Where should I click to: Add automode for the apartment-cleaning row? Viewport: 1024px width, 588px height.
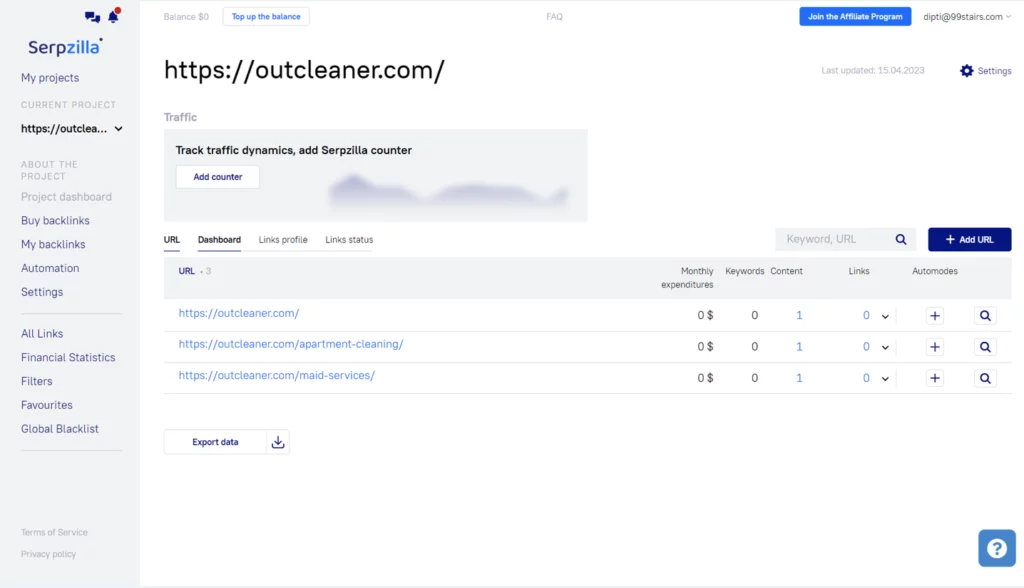(935, 347)
